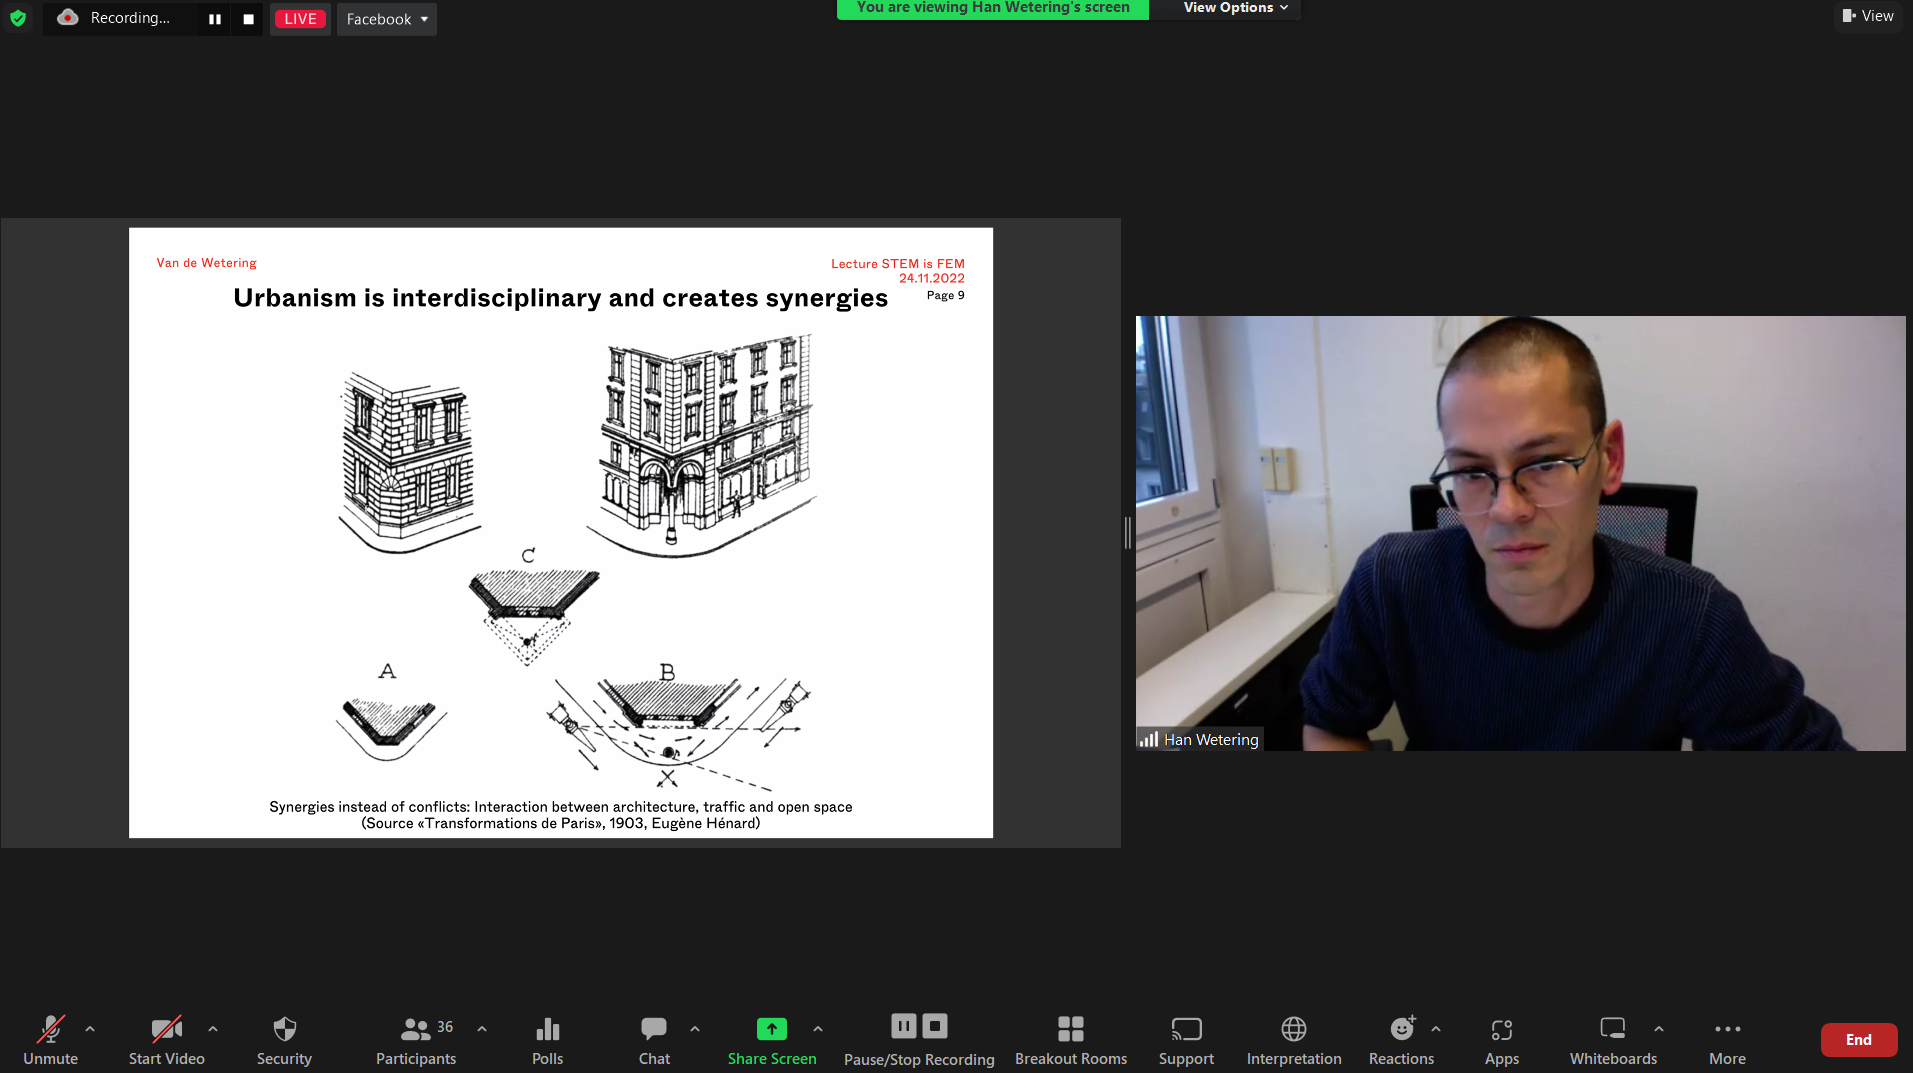Viewport: 1913px width, 1073px height.
Task: Expand video settings arrow next to Start Video
Action: (x=213, y=1028)
